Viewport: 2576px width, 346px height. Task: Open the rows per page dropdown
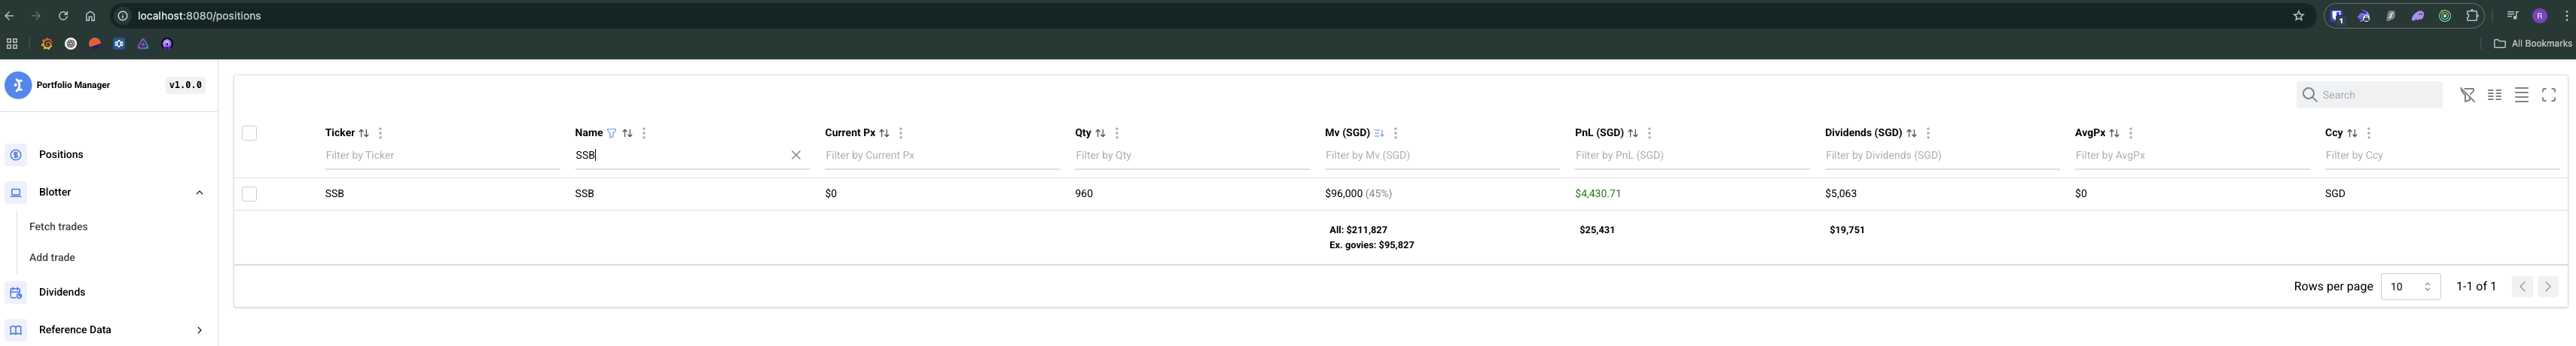tap(2410, 287)
